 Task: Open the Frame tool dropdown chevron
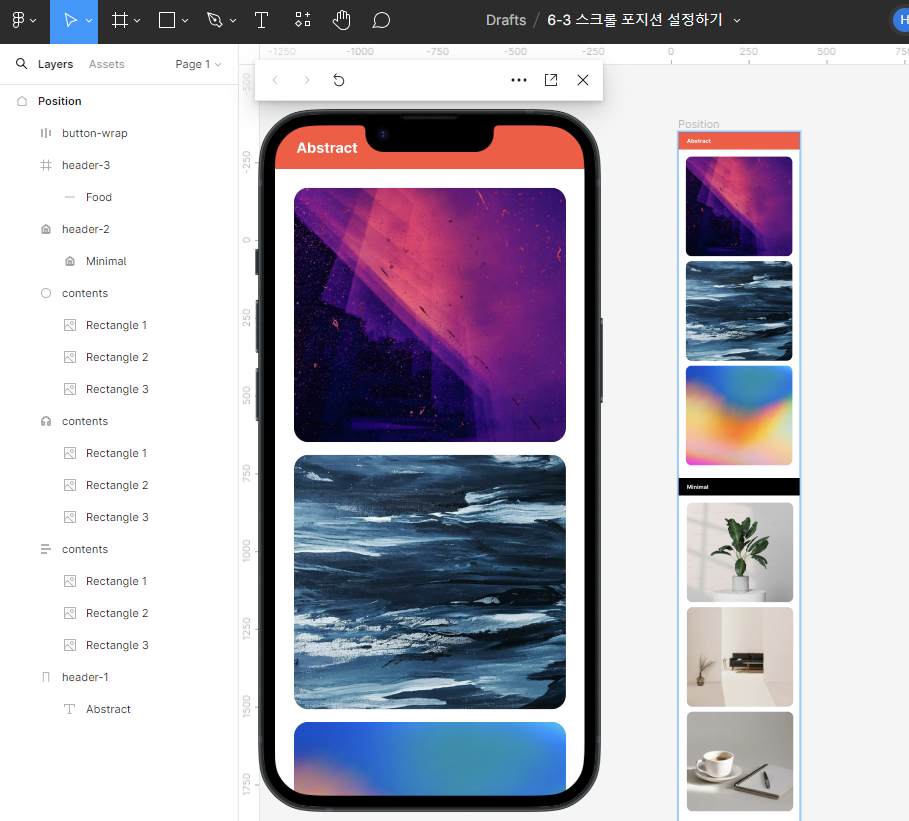pyautogui.click(x=137, y=21)
